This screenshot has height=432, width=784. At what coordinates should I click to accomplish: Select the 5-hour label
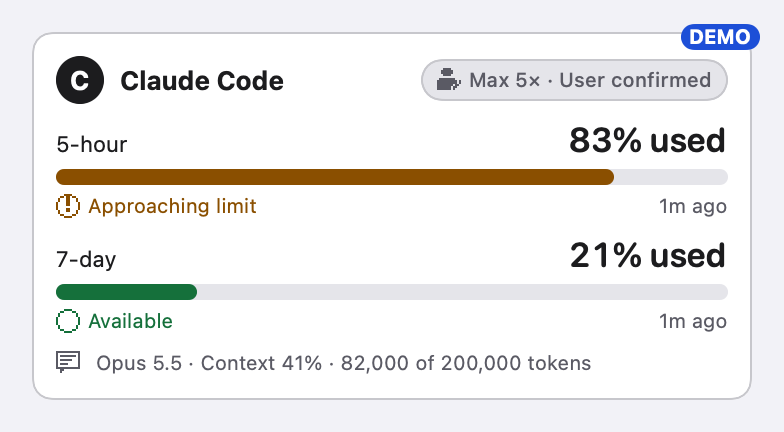(x=92, y=144)
